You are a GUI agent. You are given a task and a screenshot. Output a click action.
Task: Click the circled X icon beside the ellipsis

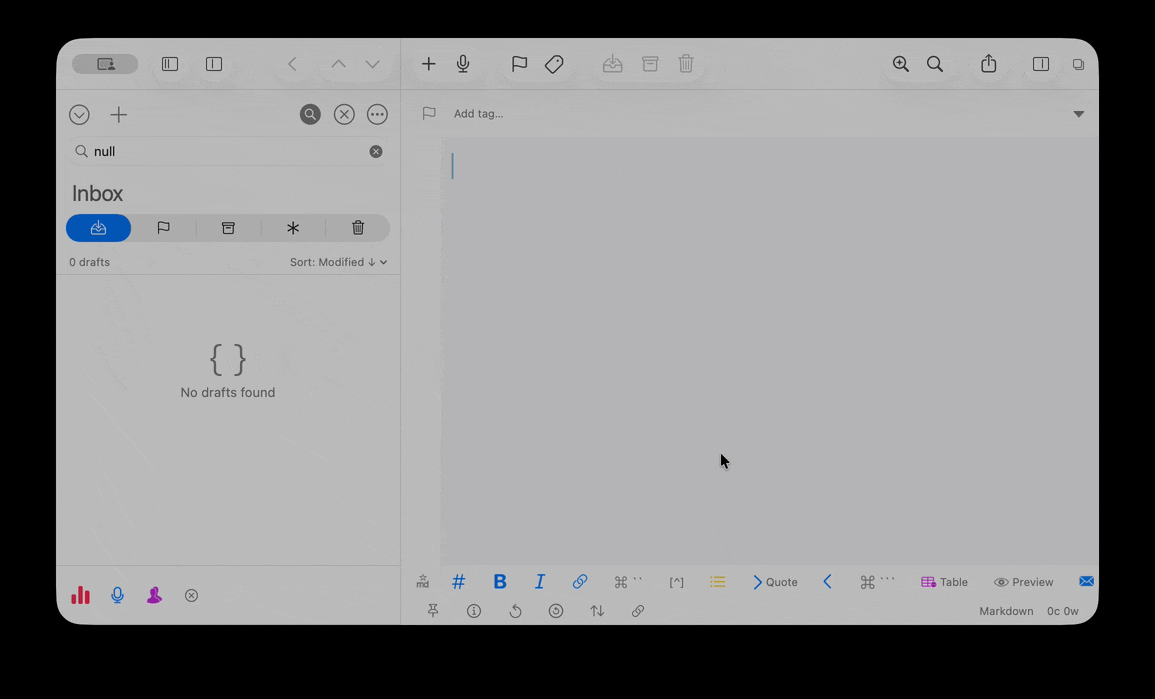(x=344, y=114)
